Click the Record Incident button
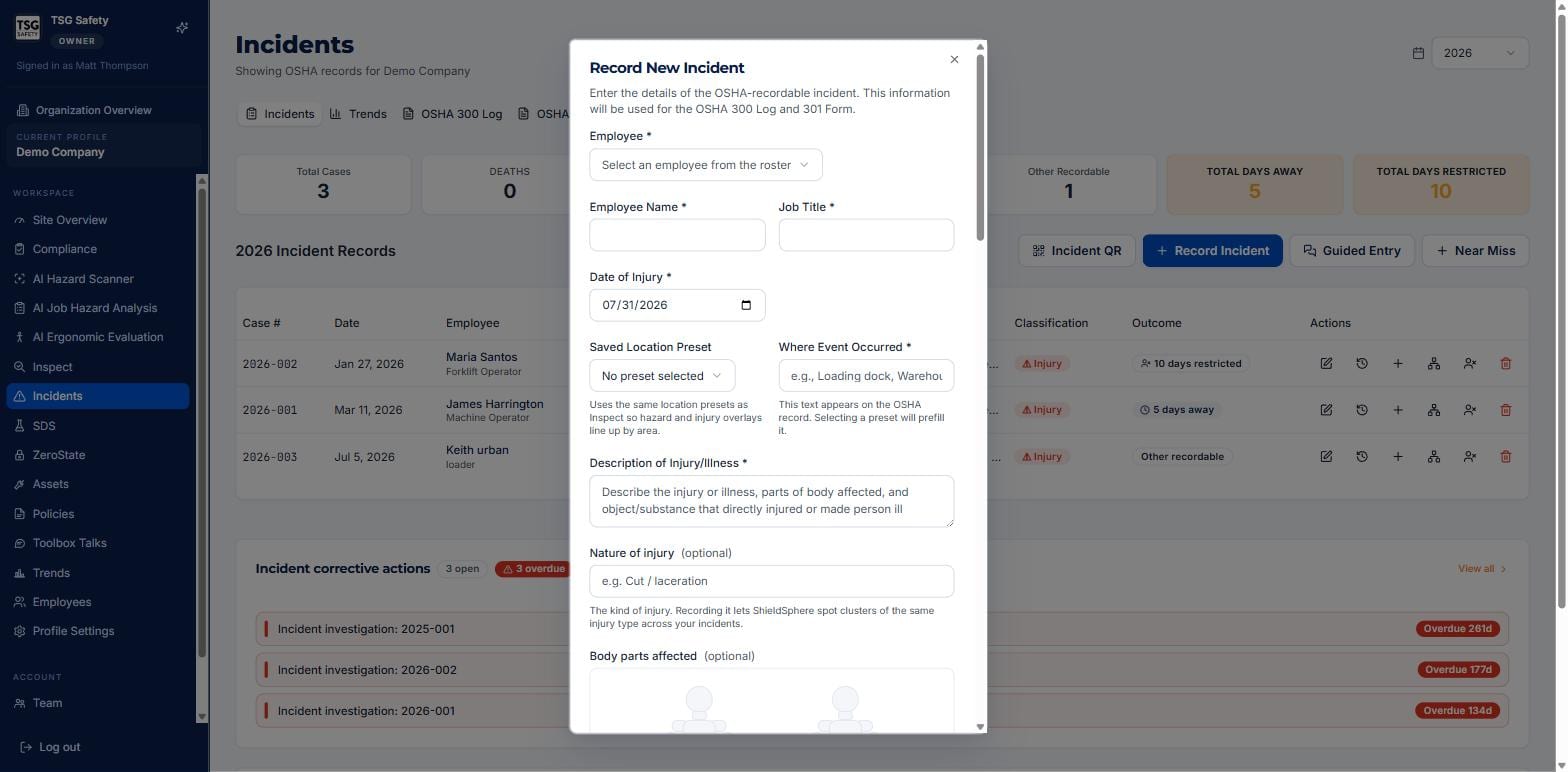This screenshot has width=1568, height=772. (x=1212, y=251)
